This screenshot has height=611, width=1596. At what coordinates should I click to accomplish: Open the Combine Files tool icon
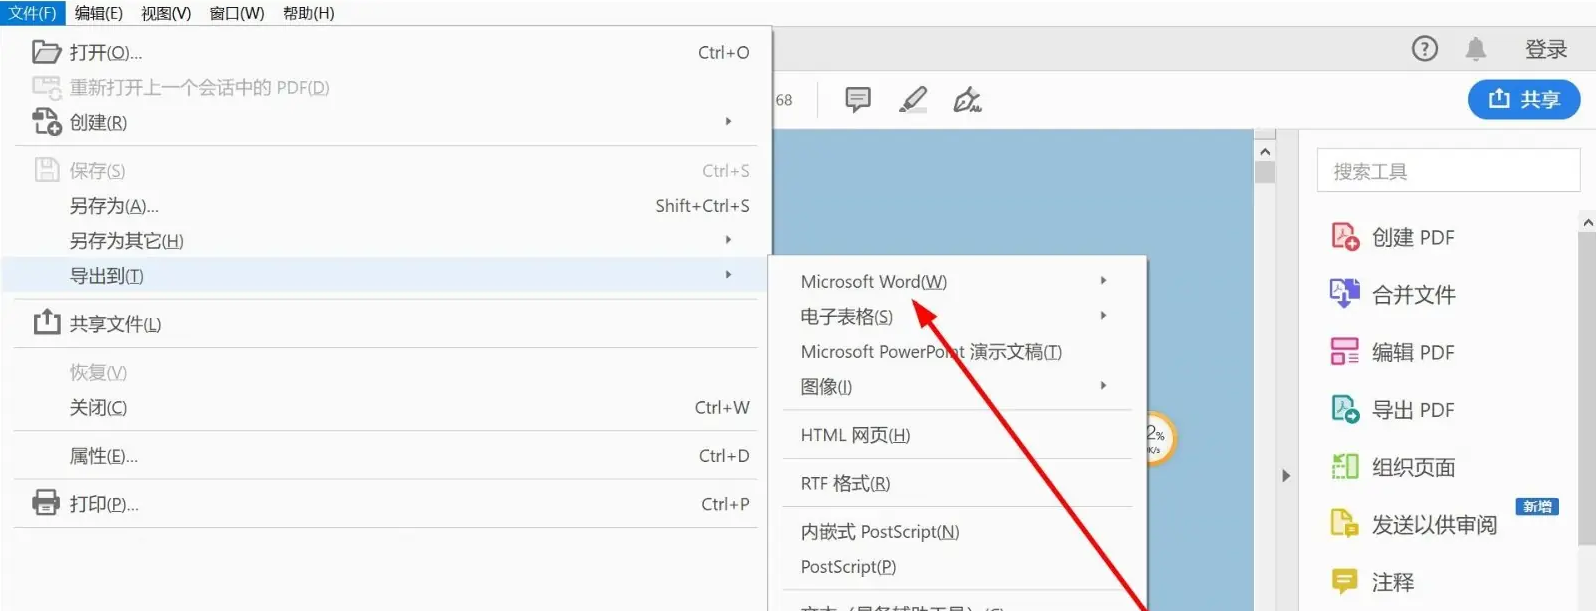(1345, 294)
